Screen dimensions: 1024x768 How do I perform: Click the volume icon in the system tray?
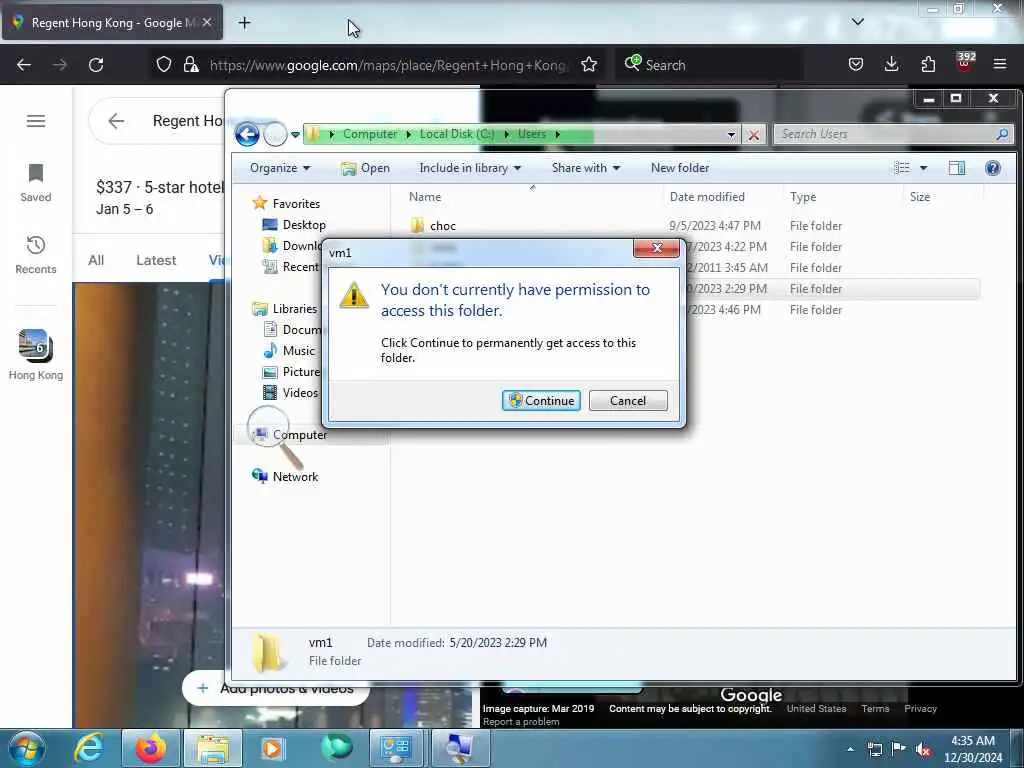tap(923, 750)
